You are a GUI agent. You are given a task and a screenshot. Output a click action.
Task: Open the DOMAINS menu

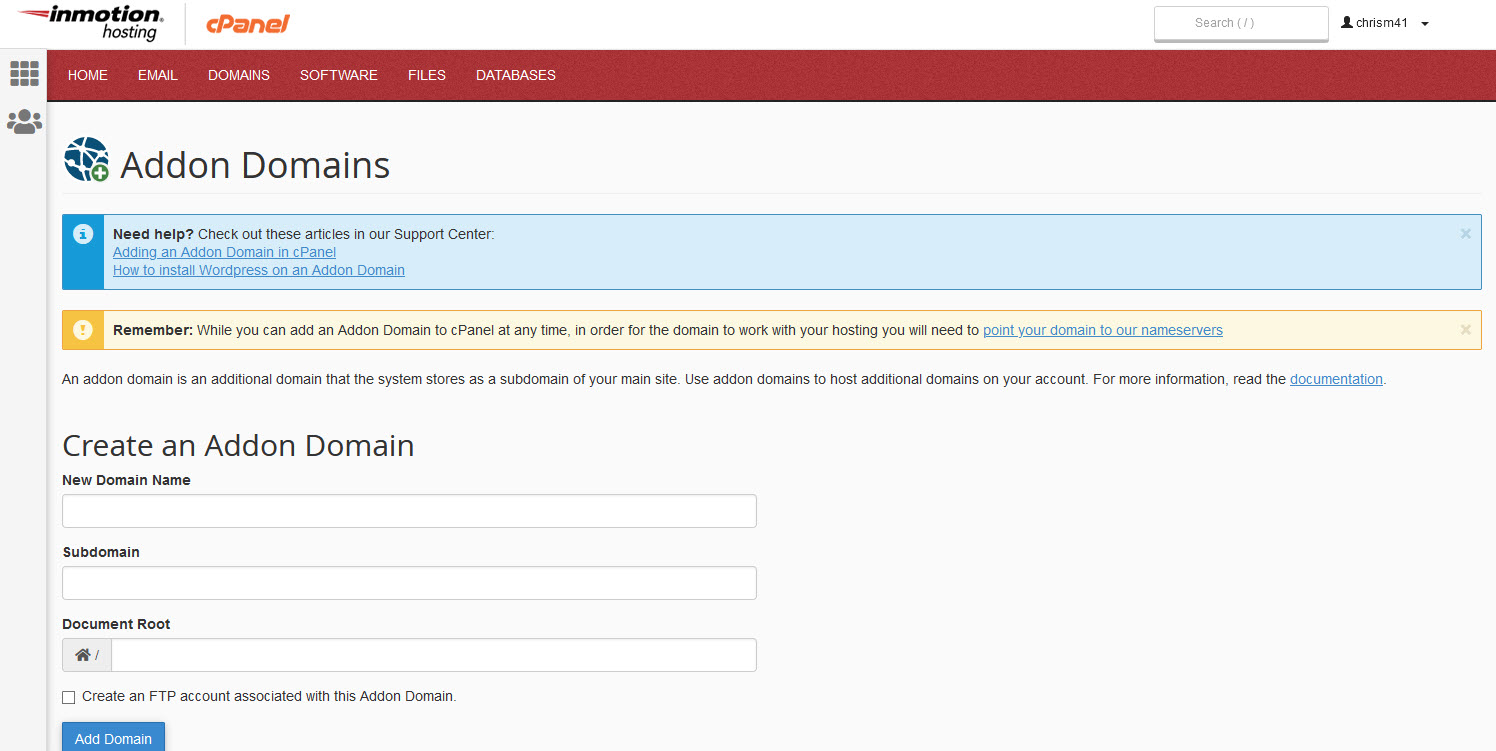click(x=239, y=75)
